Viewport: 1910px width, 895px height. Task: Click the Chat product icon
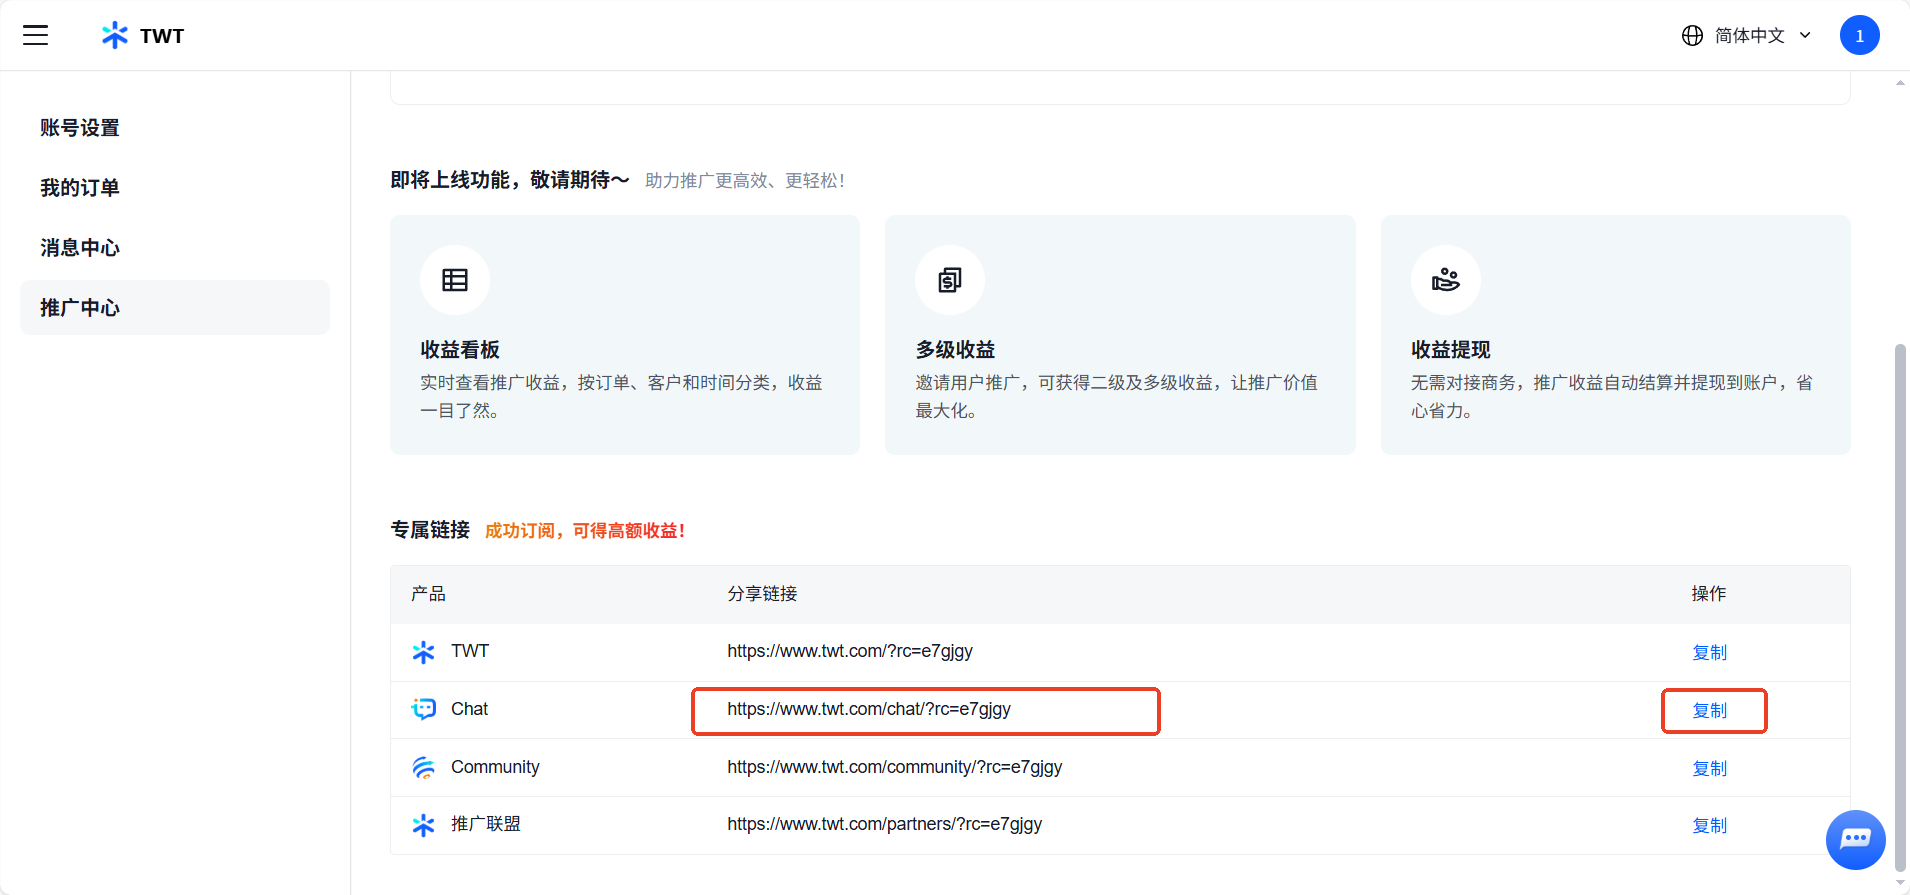pyautogui.click(x=424, y=709)
